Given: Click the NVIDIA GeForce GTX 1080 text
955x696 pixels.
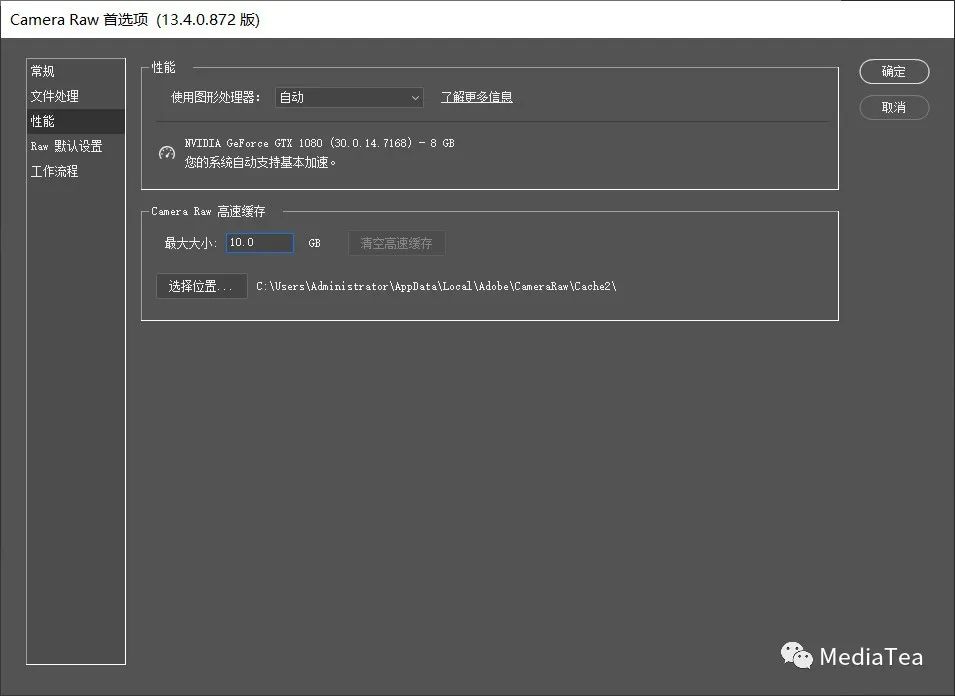Looking at the screenshot, I should 320,143.
